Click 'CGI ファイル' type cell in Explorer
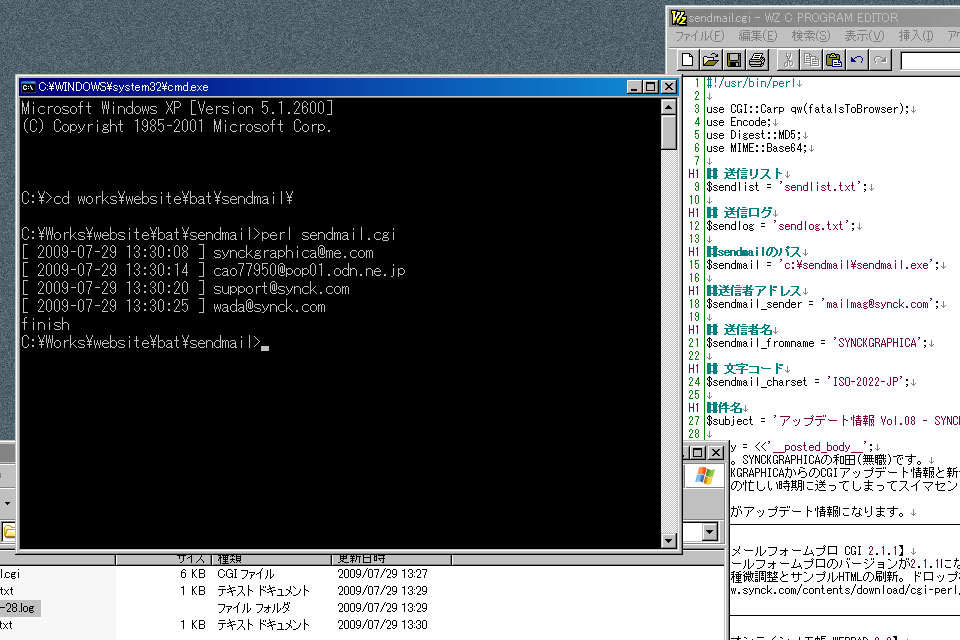960x640 pixels. [x=246, y=574]
